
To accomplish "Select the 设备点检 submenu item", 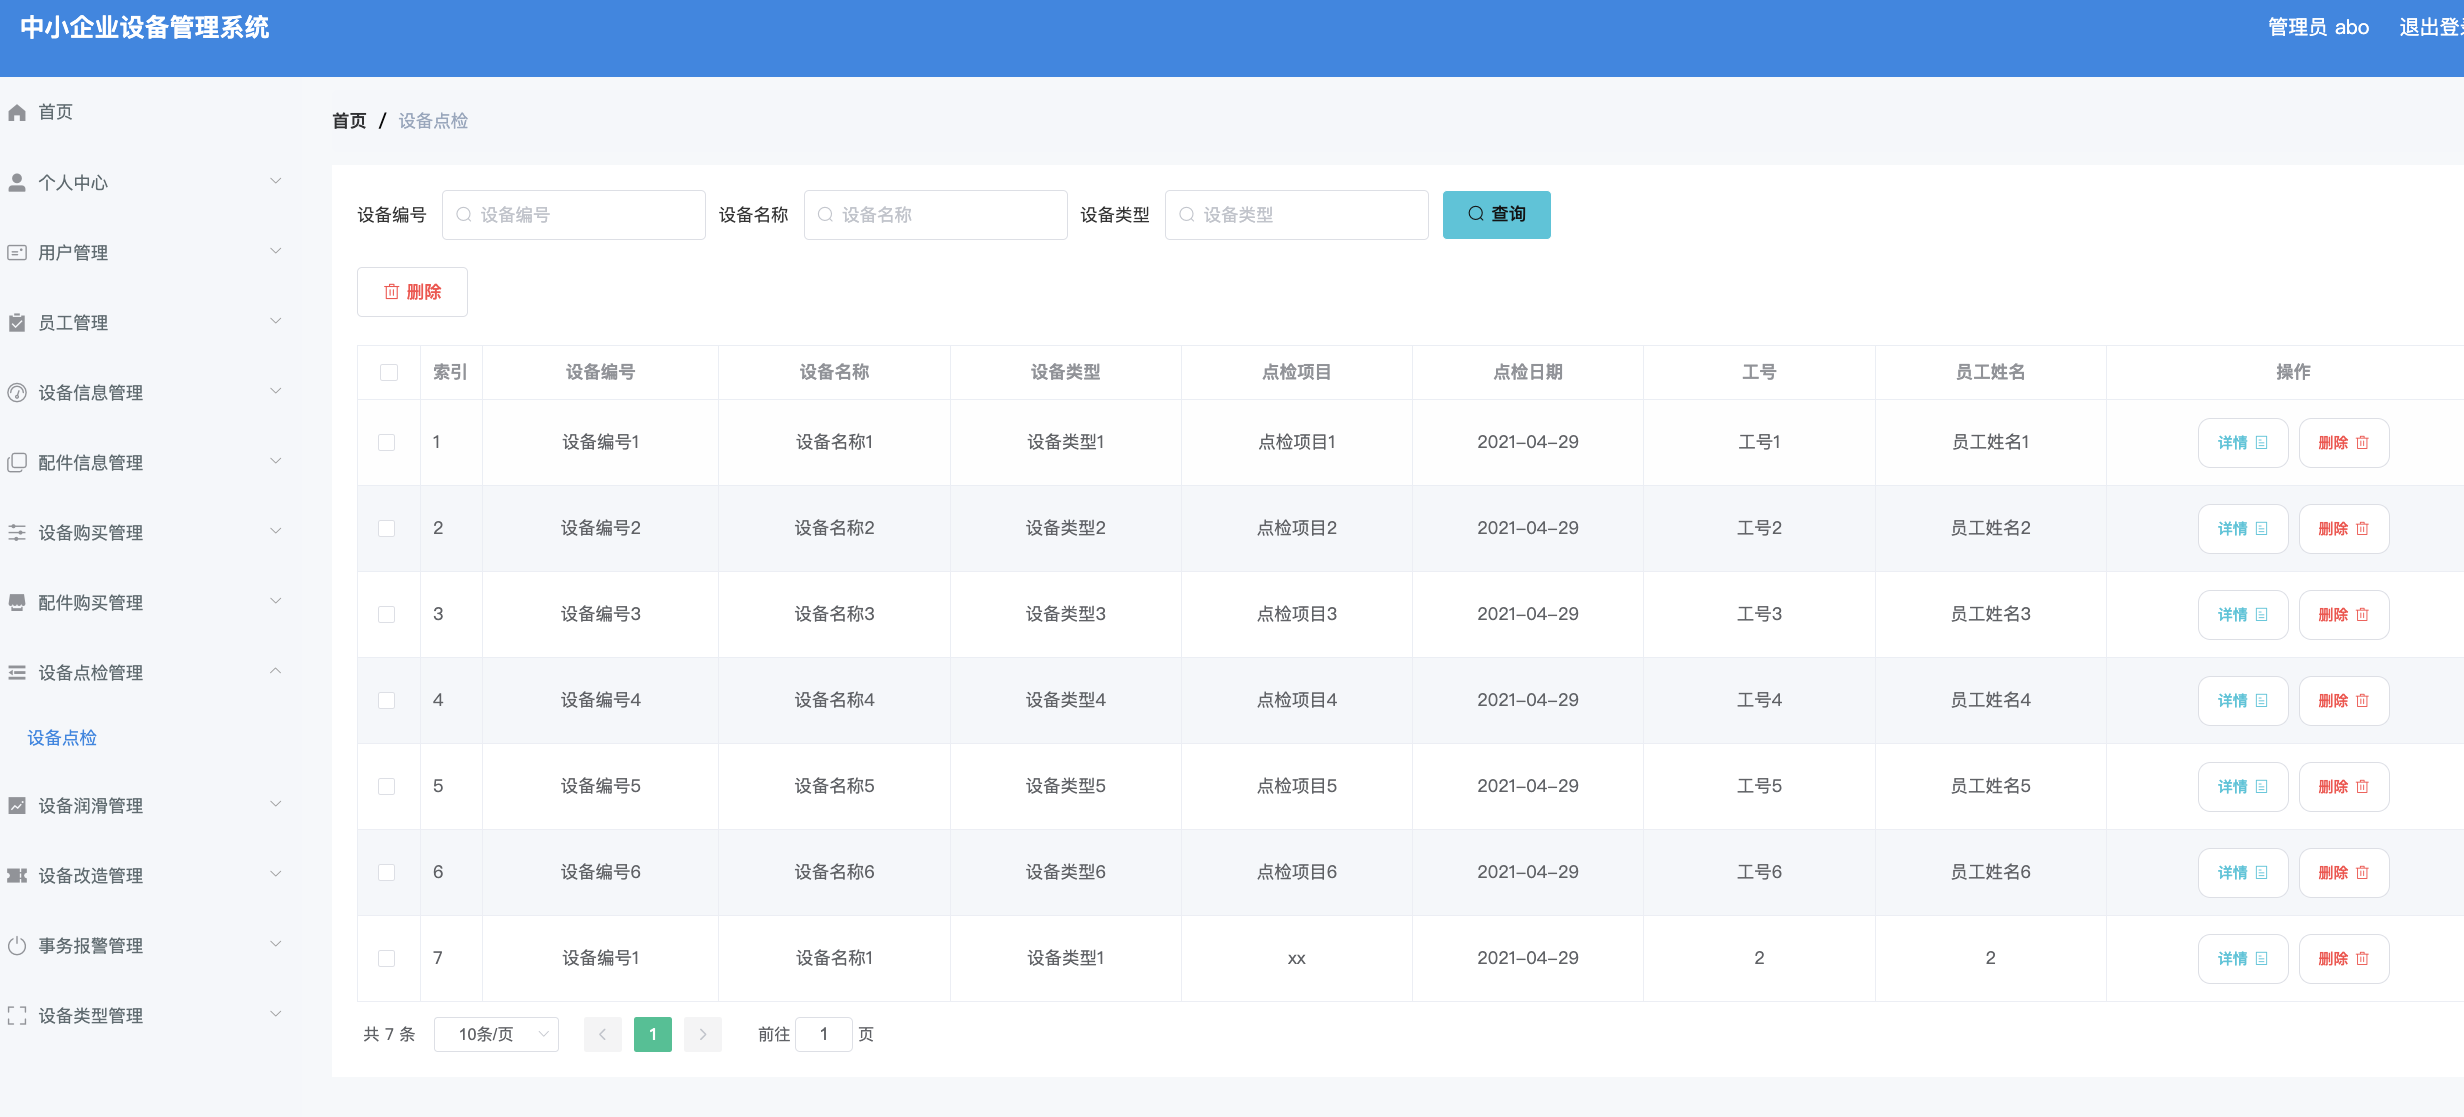I will (62, 738).
